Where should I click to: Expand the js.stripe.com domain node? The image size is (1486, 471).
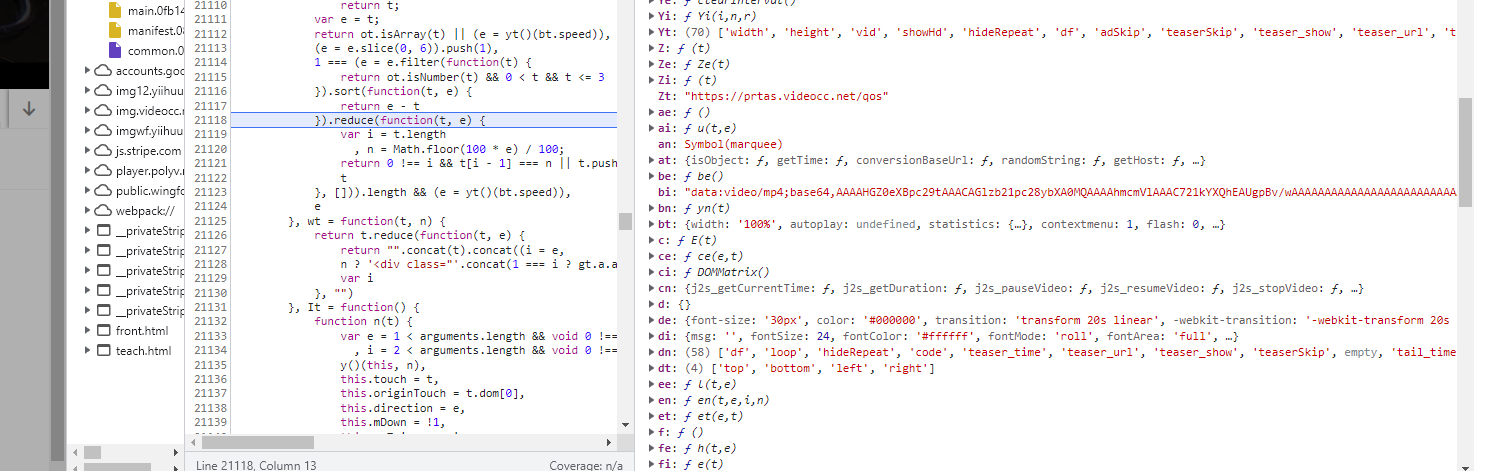(x=88, y=151)
